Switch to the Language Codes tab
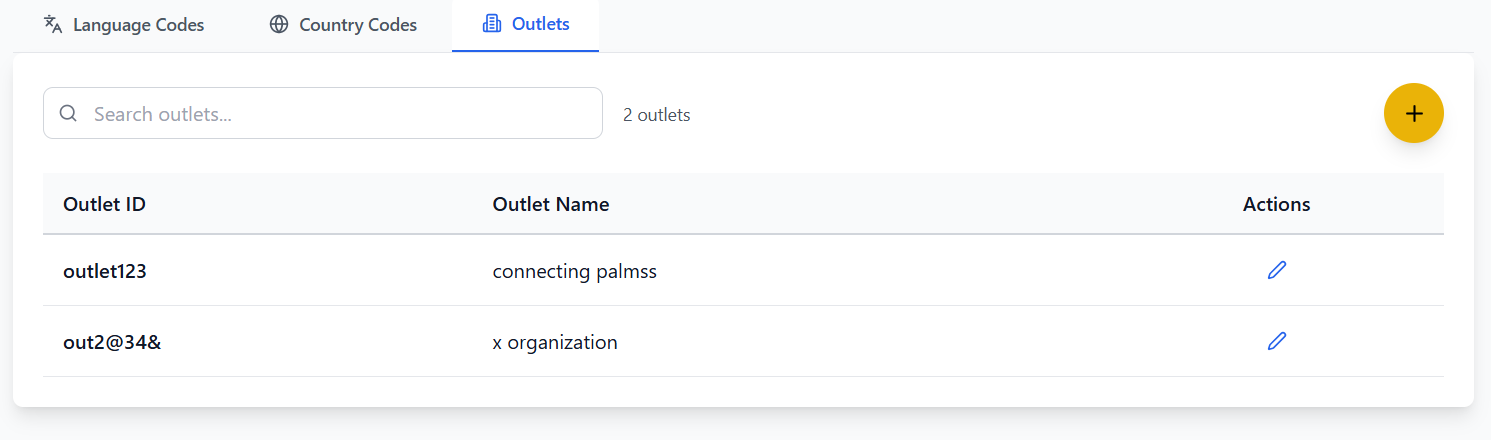The image size is (1491, 440). click(138, 25)
